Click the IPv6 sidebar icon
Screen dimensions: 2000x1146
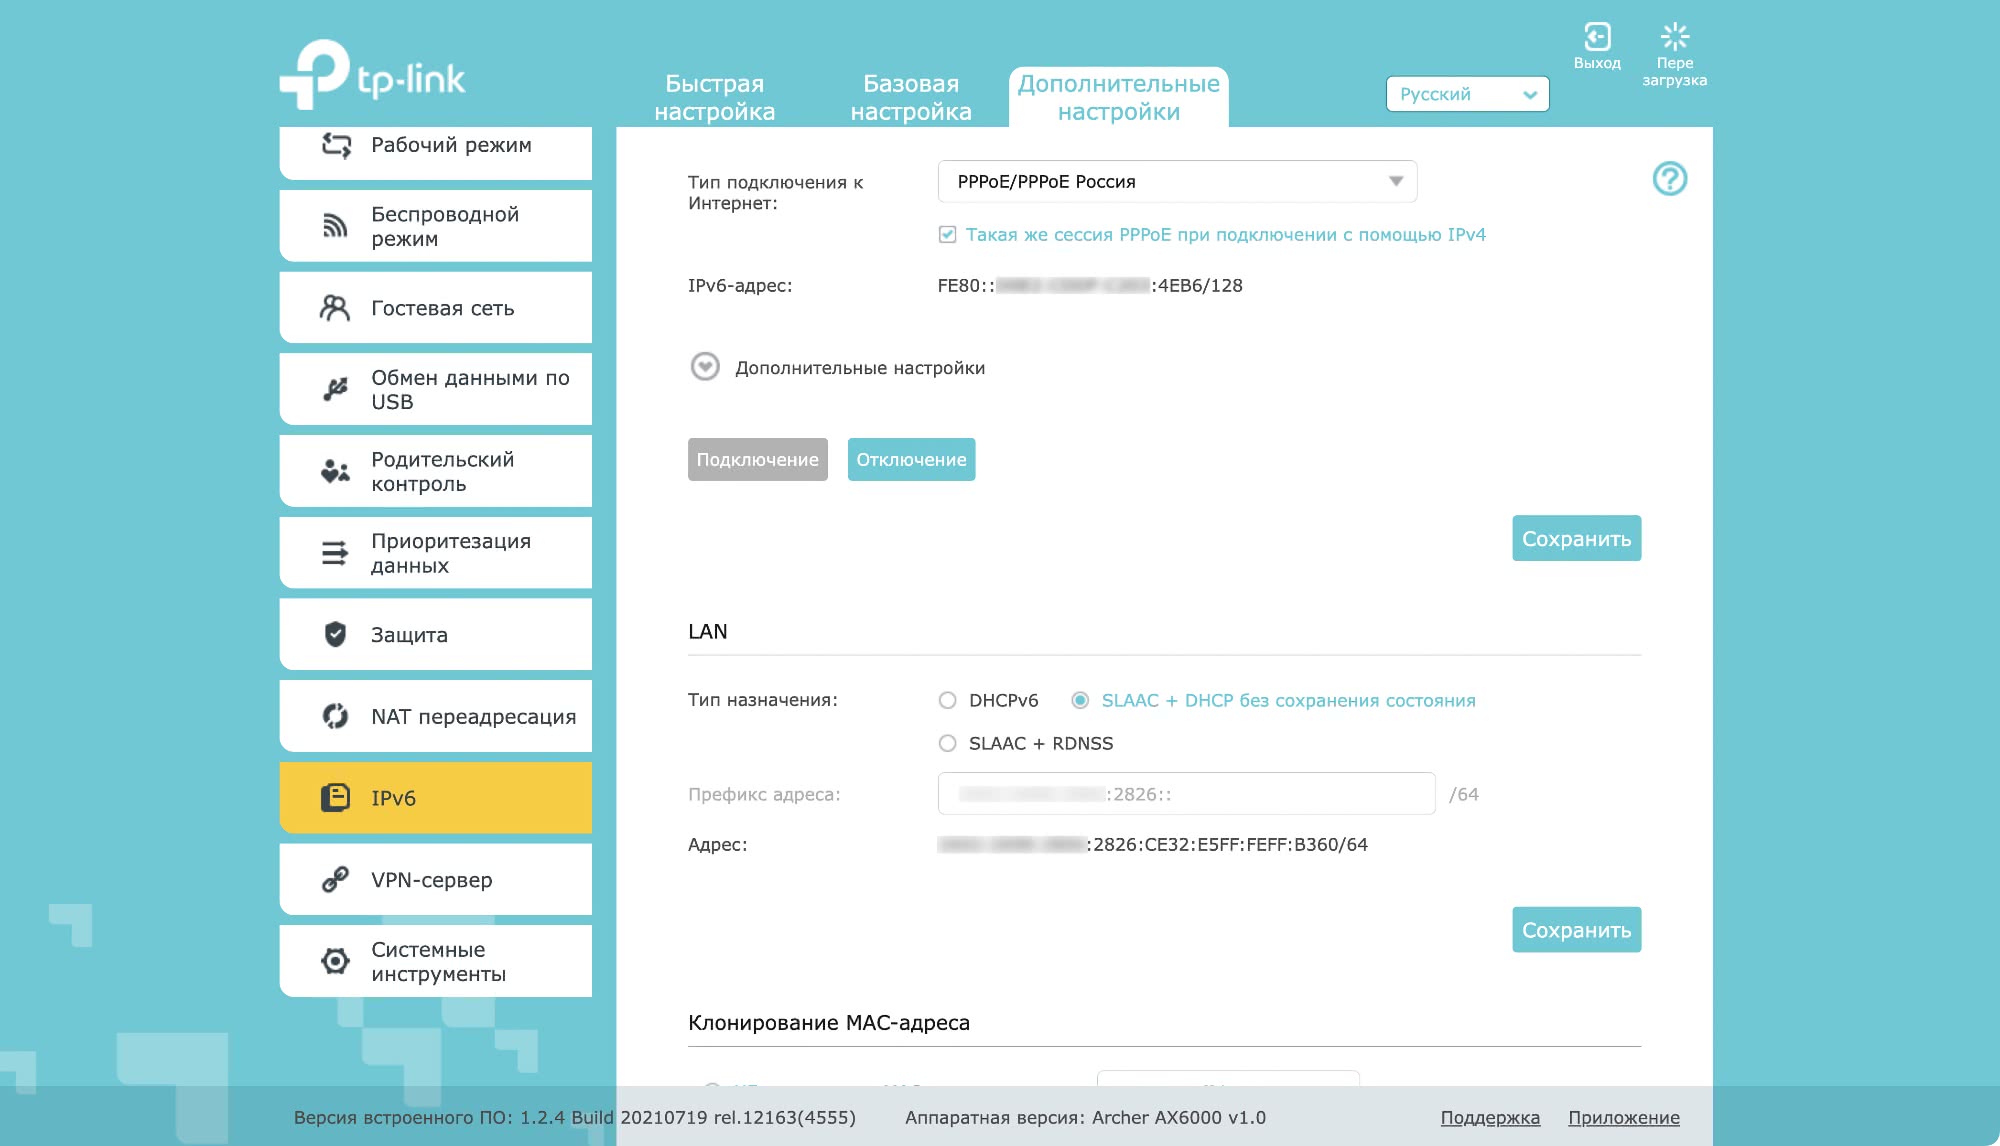click(335, 798)
